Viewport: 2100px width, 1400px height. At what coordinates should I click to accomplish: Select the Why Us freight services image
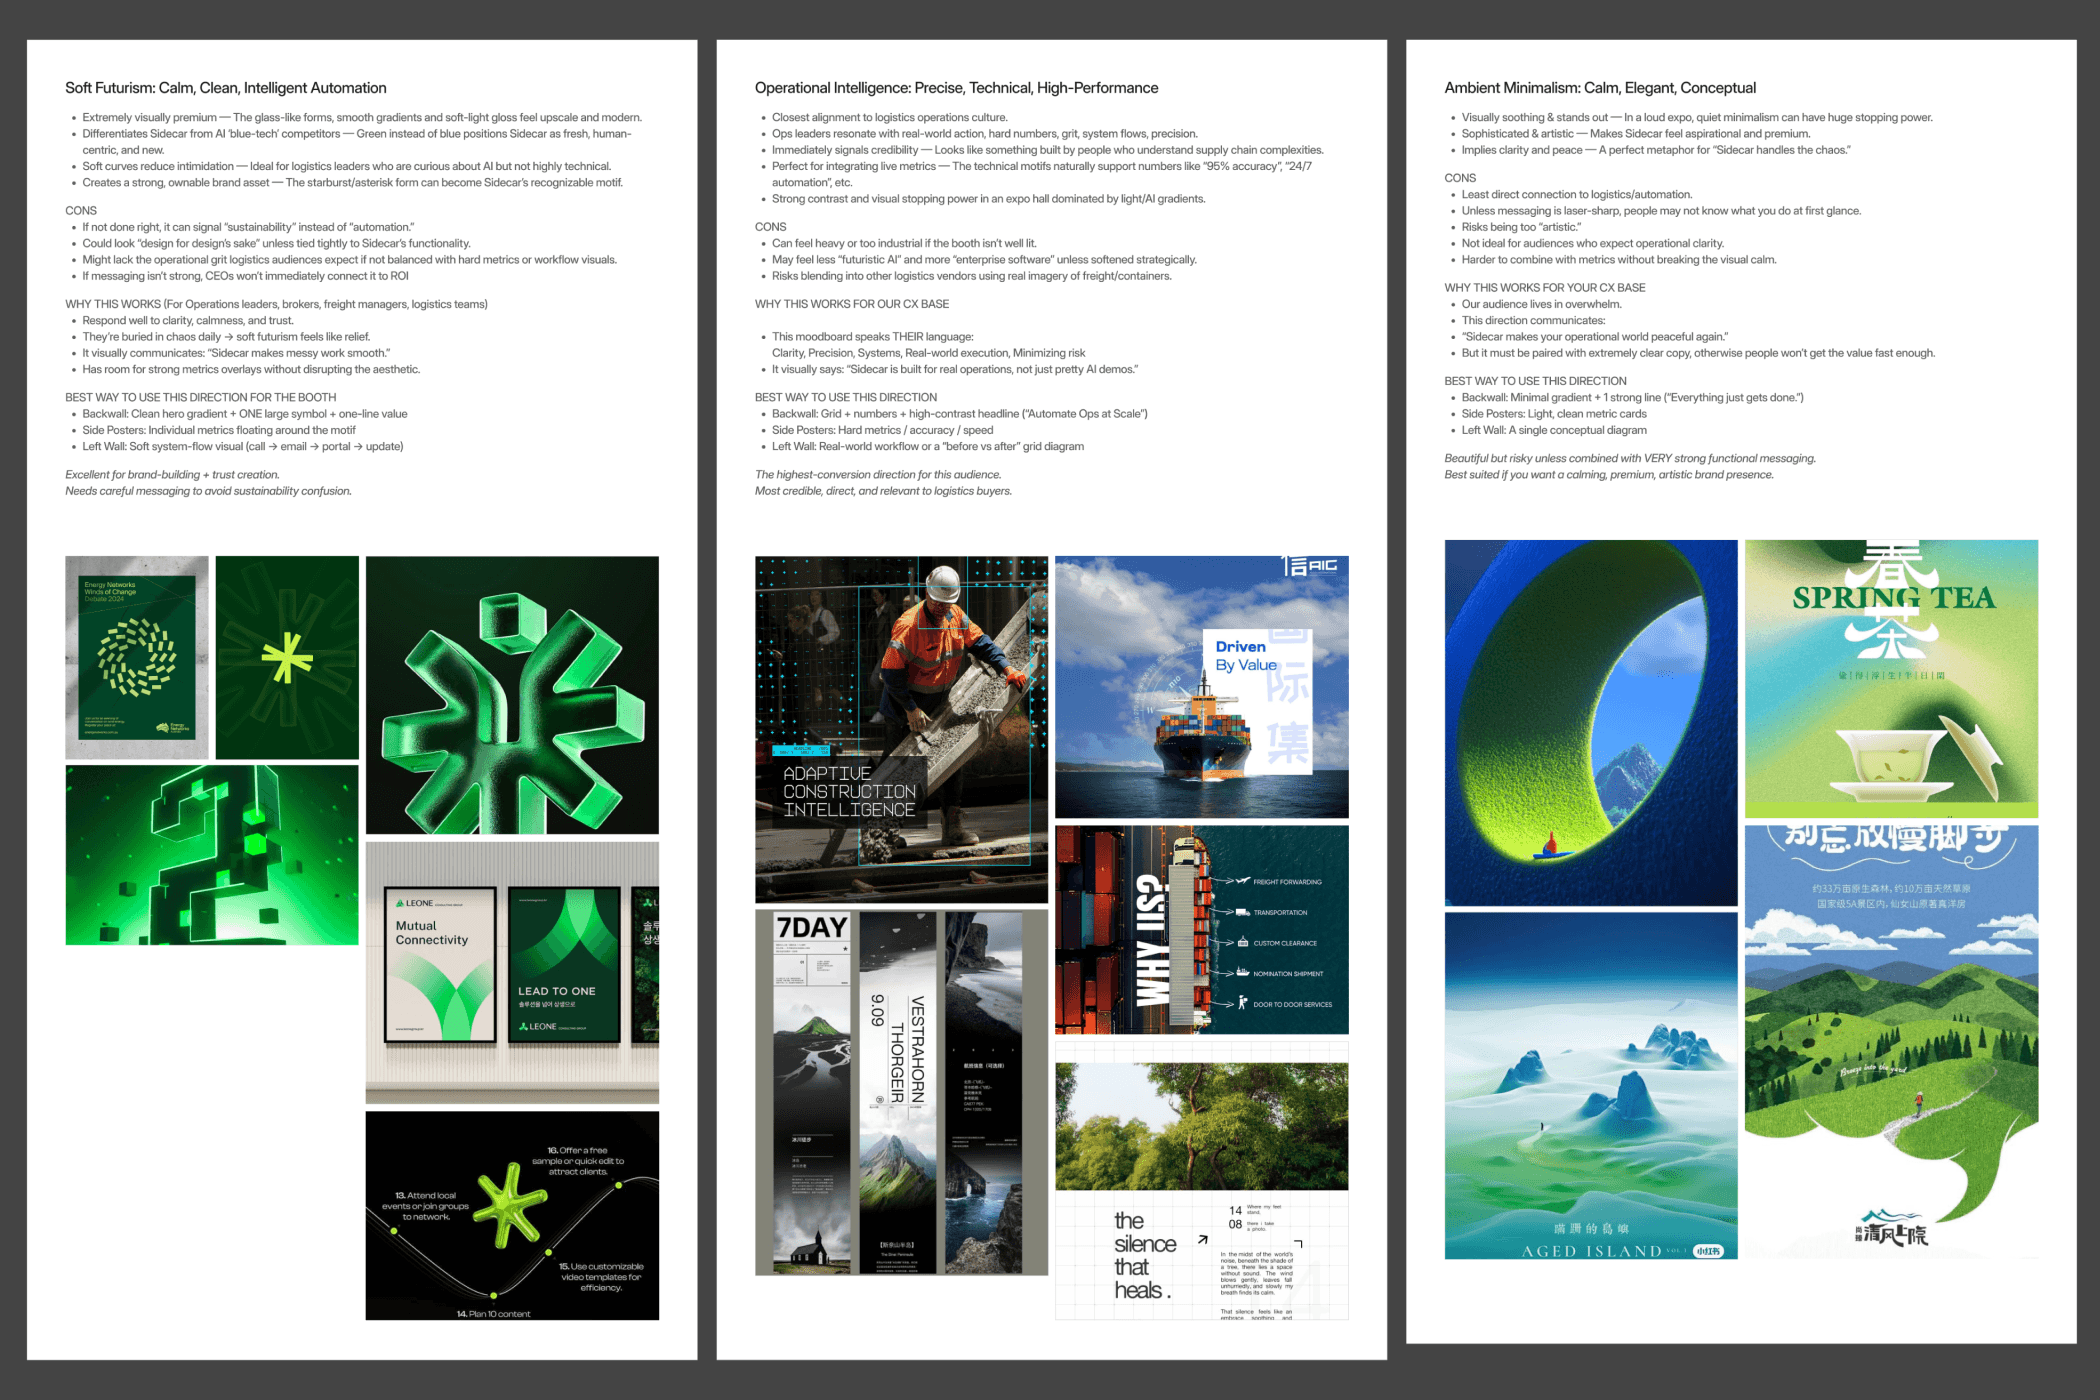[x=1201, y=929]
